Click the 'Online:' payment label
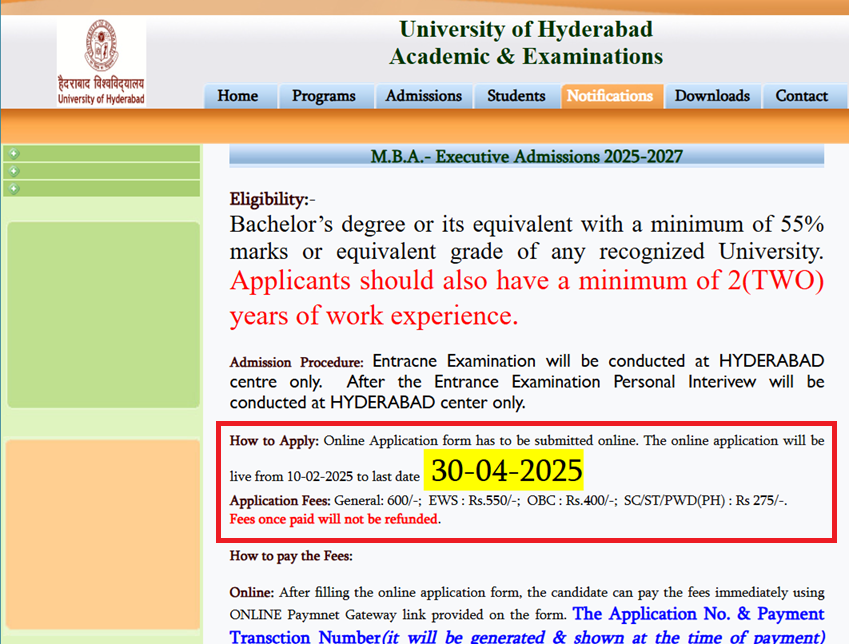This screenshot has height=644, width=849. (252, 593)
